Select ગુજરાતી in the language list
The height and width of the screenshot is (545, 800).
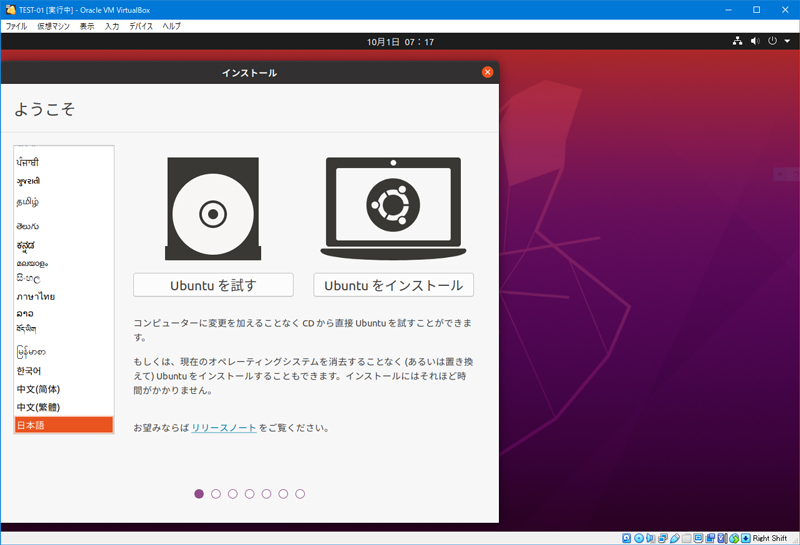tap(64, 181)
